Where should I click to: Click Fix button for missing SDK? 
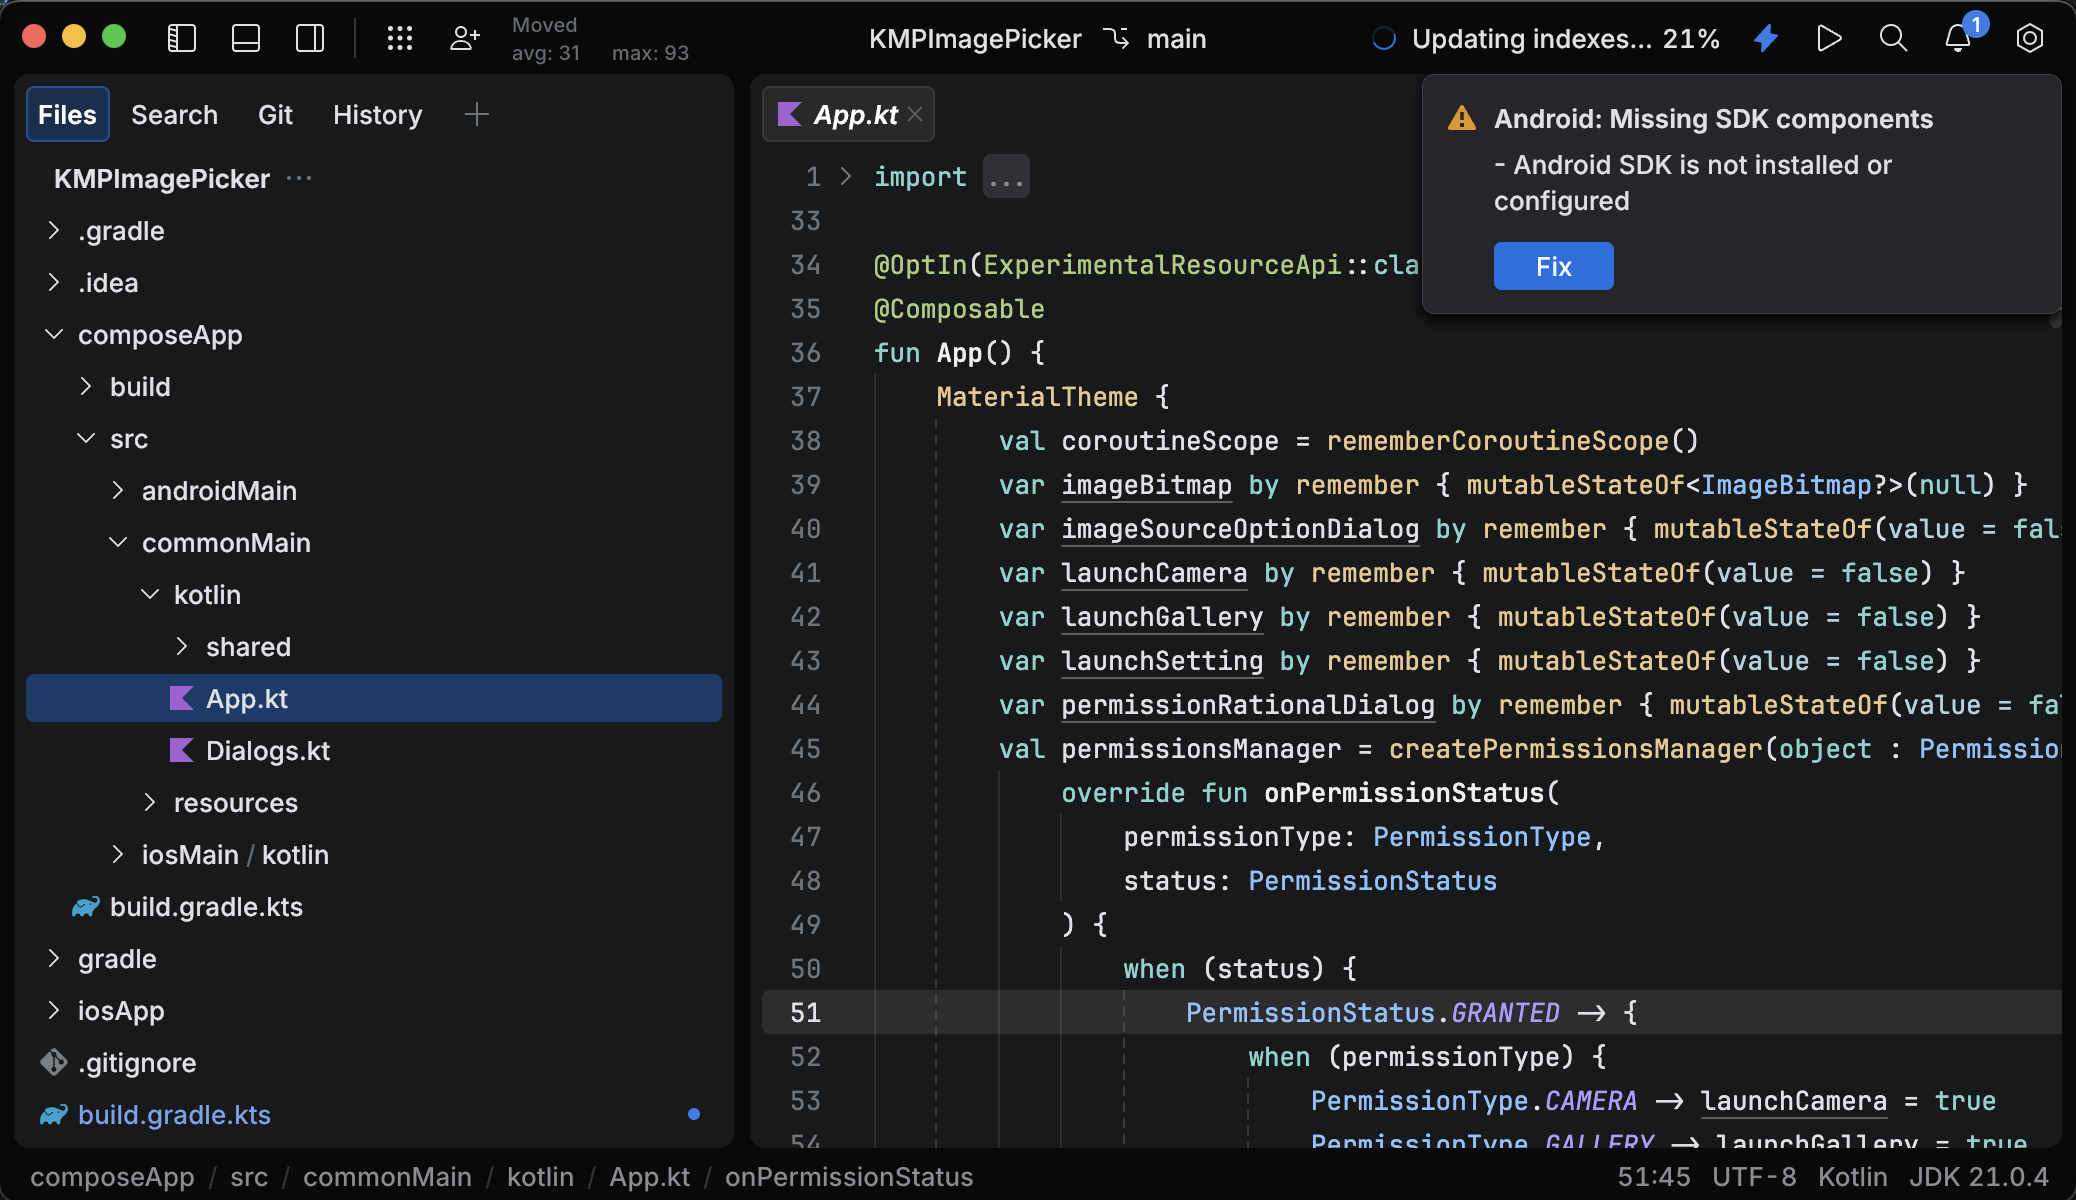coord(1553,266)
